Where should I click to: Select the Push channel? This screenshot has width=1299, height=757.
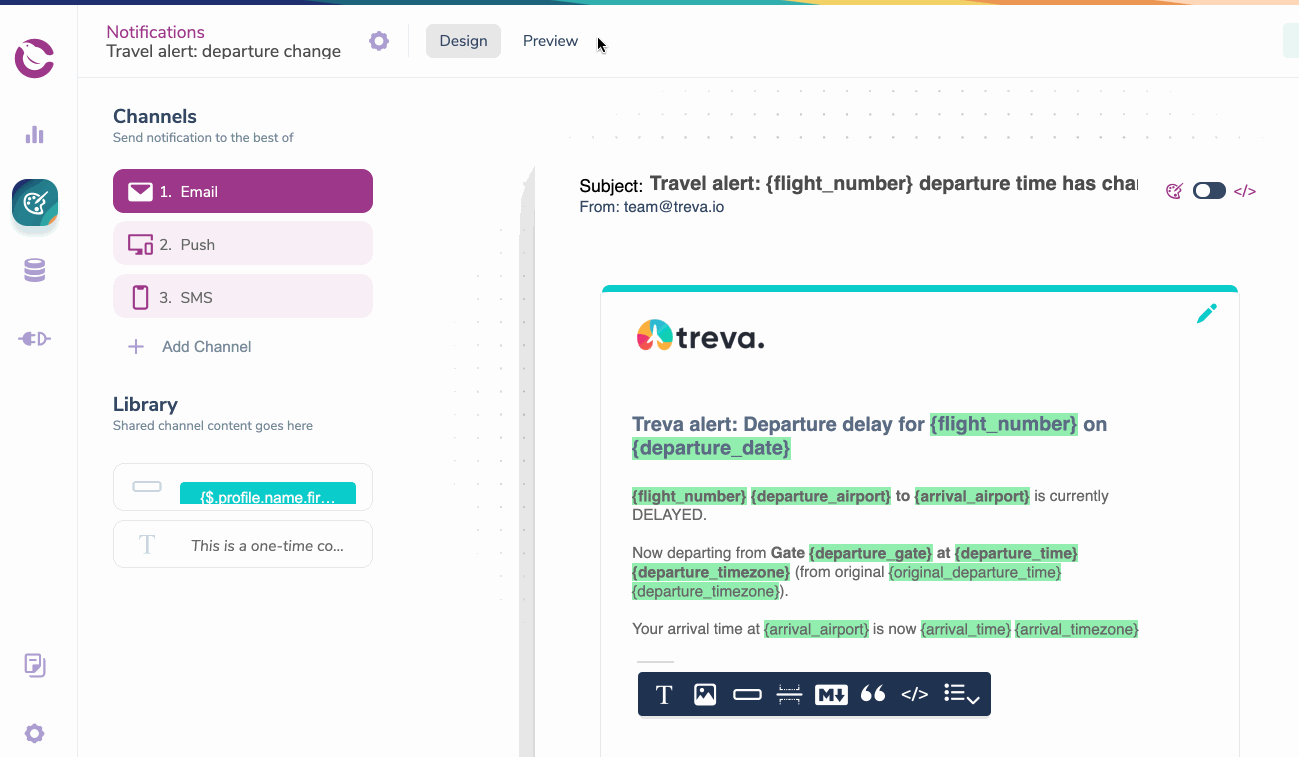pyautogui.click(x=243, y=244)
